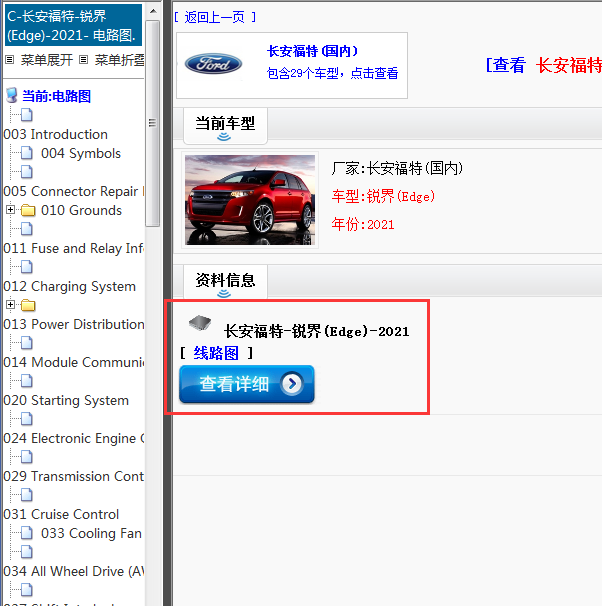
Task: Click the page icon beside 004 Symbols
Action: click(27, 153)
